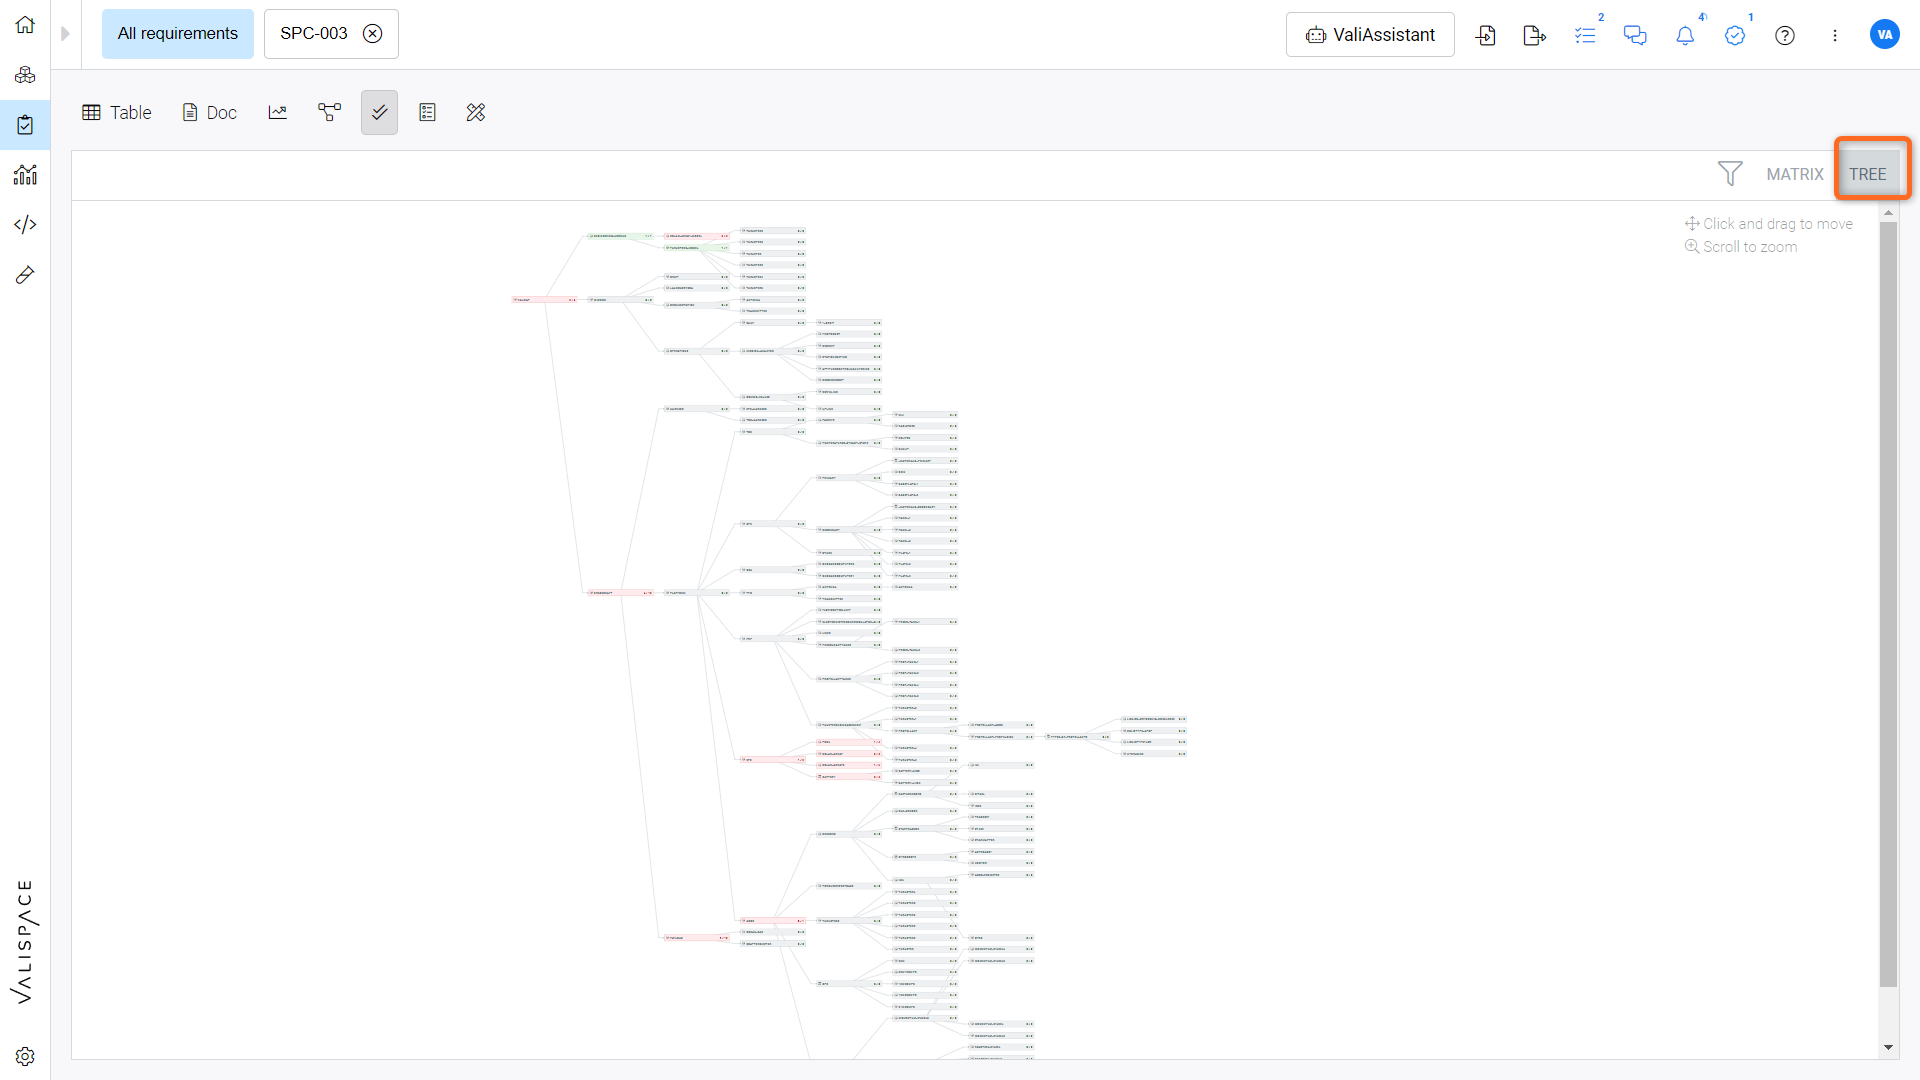Open the components cubes module in sidebar
The width and height of the screenshot is (1920, 1080).
coord(25,75)
